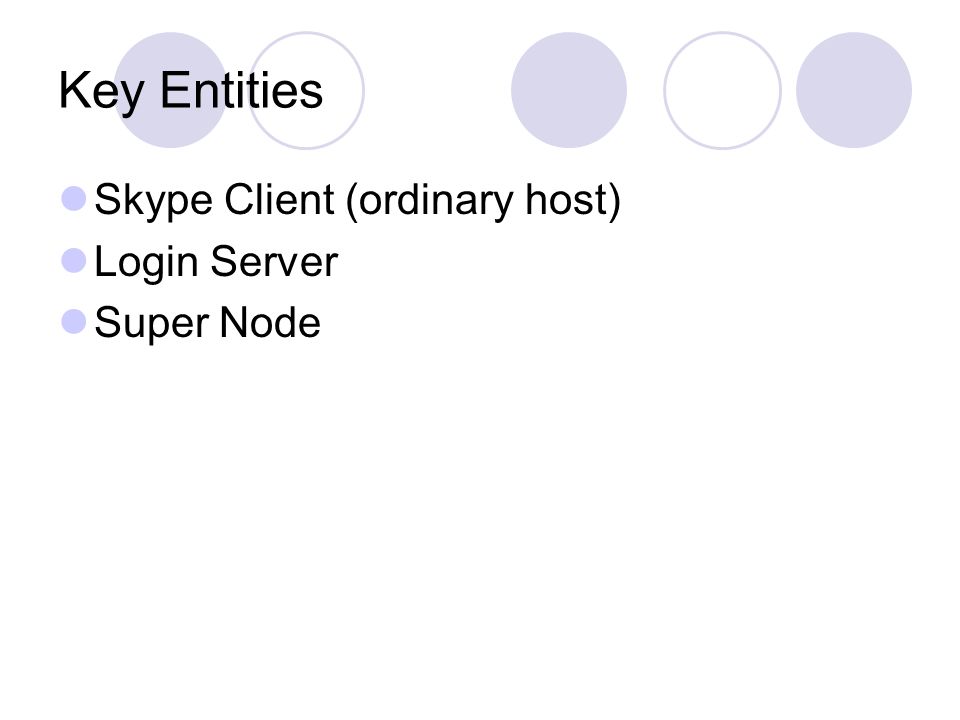Click the bullet dot beside Super Node
The height and width of the screenshot is (720, 960).
[x=73, y=321]
